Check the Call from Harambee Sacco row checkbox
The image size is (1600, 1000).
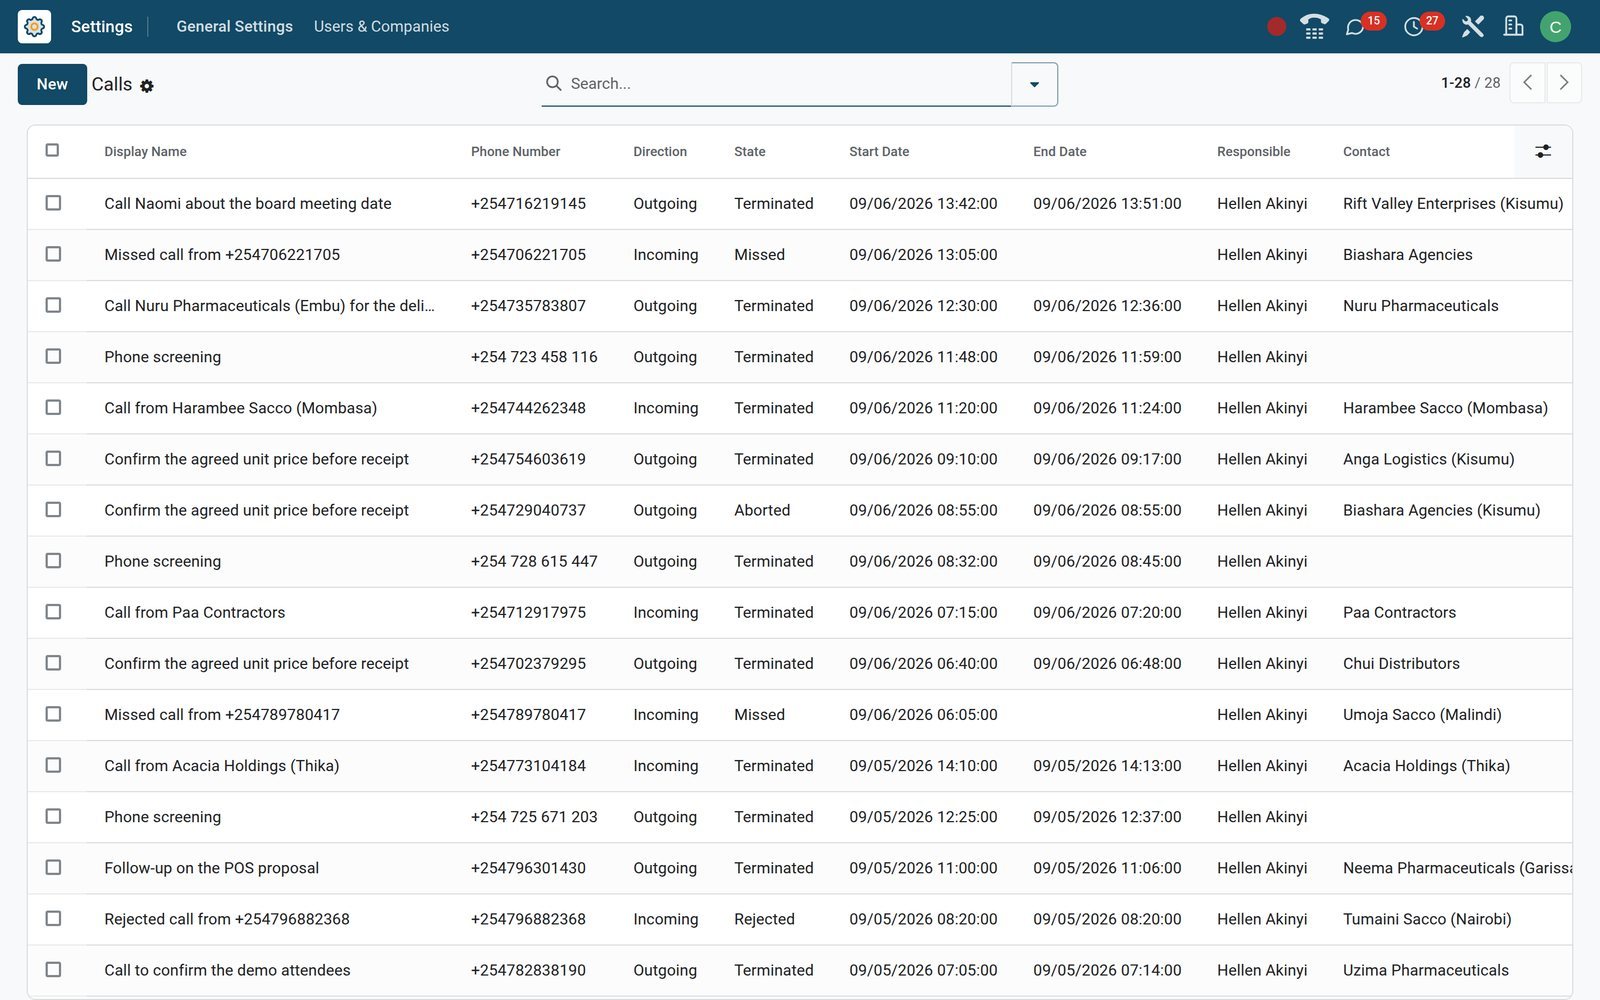click(x=53, y=407)
